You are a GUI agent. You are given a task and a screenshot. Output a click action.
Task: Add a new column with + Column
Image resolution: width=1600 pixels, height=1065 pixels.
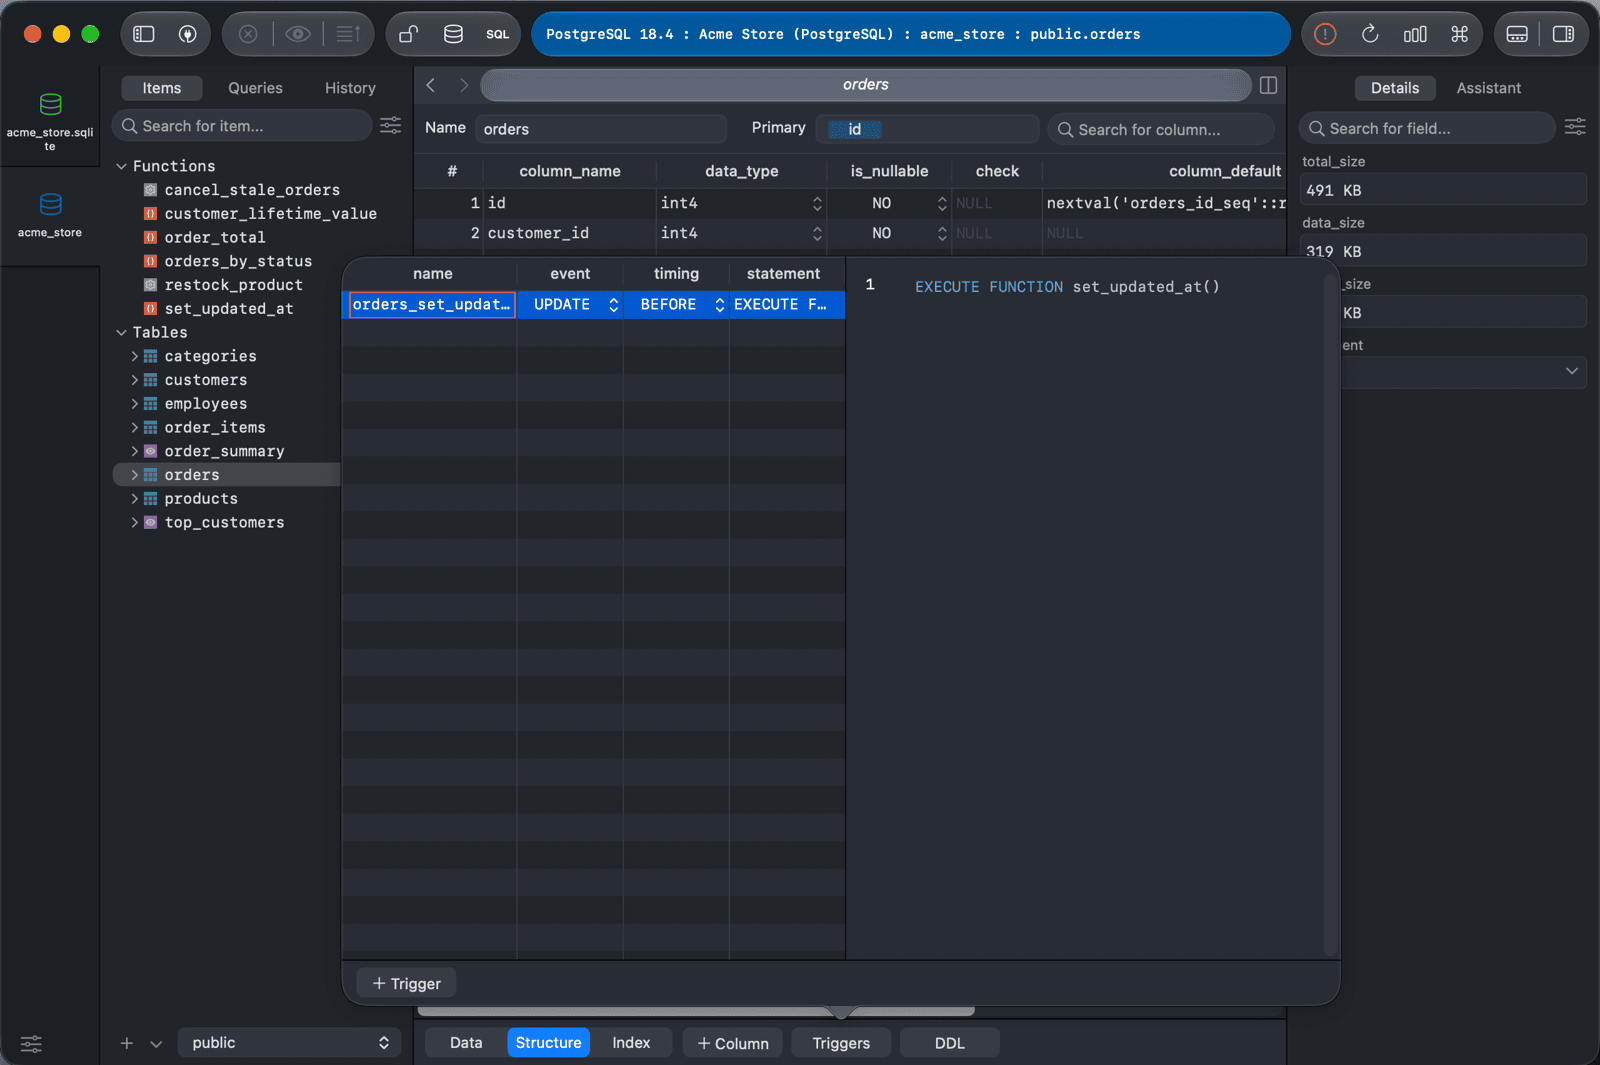[x=733, y=1043]
